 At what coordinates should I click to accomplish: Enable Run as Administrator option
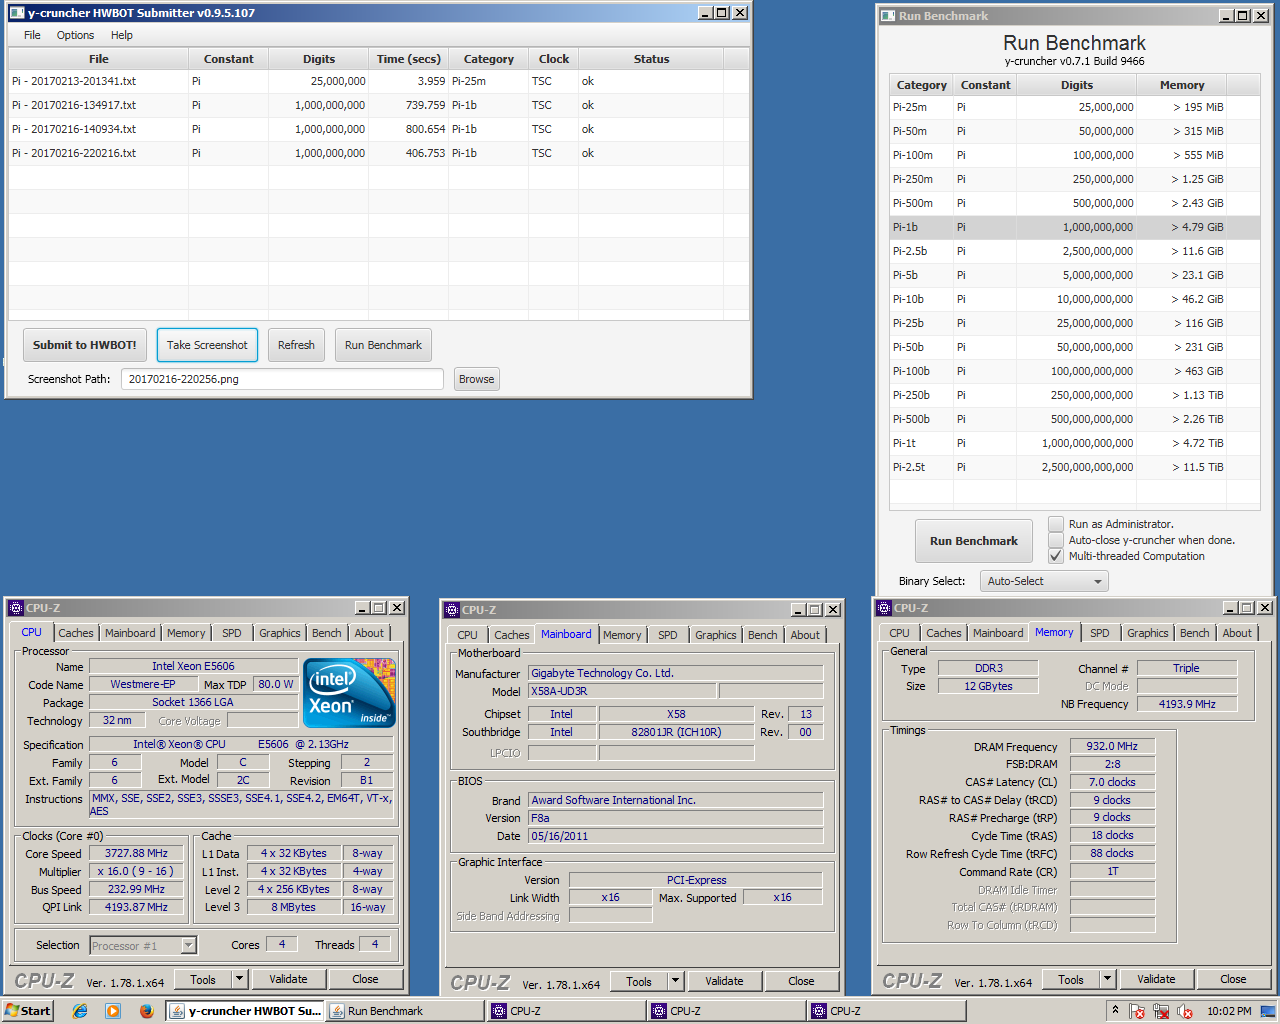[x=1056, y=524]
